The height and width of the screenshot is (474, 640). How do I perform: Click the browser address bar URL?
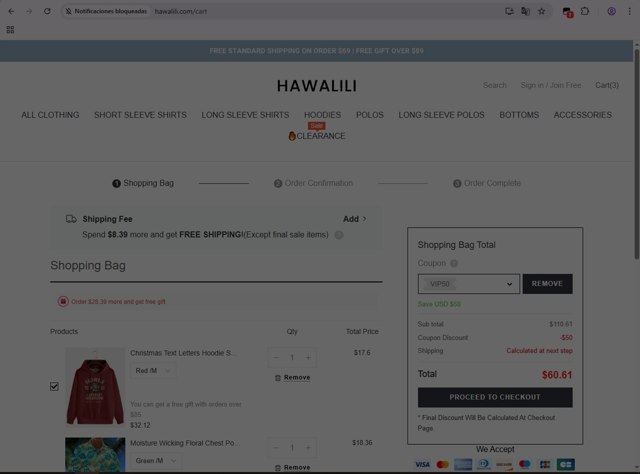[x=180, y=11]
